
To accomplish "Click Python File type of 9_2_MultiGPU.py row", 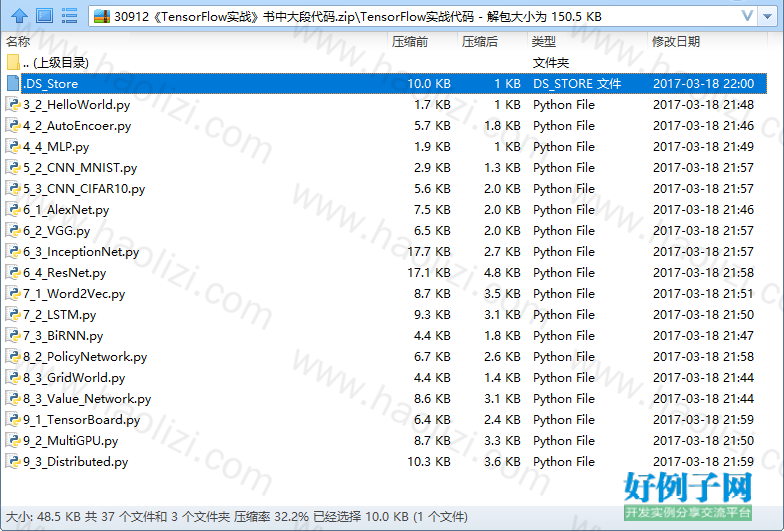I will coord(564,440).
